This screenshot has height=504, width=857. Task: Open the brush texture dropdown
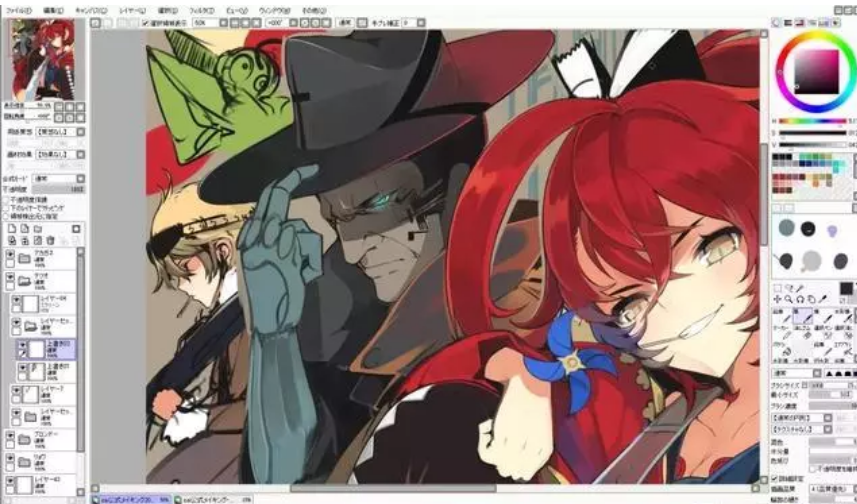coord(802,429)
